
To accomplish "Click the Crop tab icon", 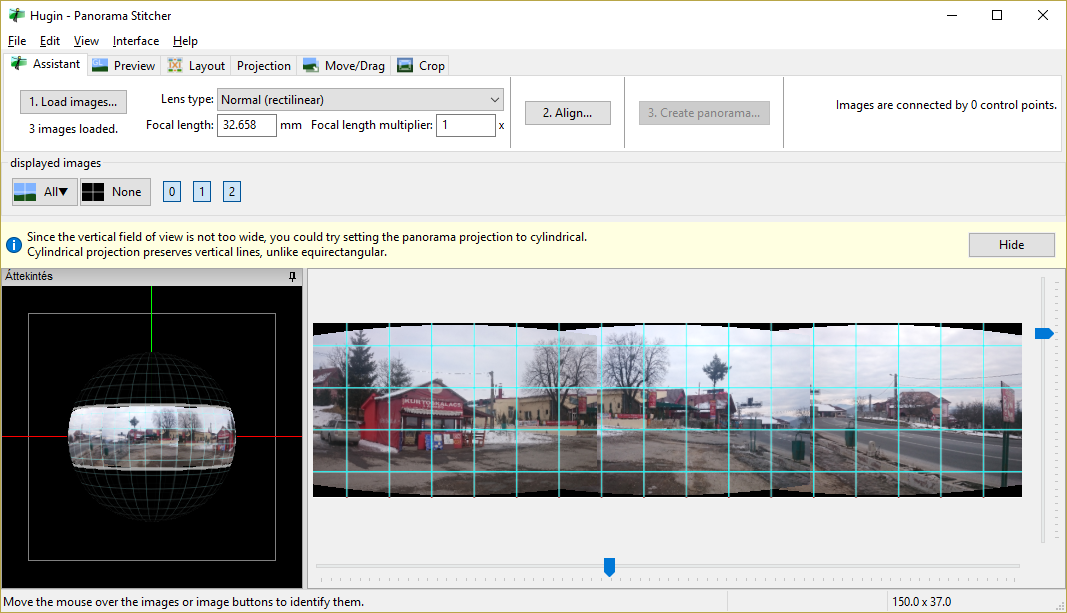I will [405, 66].
